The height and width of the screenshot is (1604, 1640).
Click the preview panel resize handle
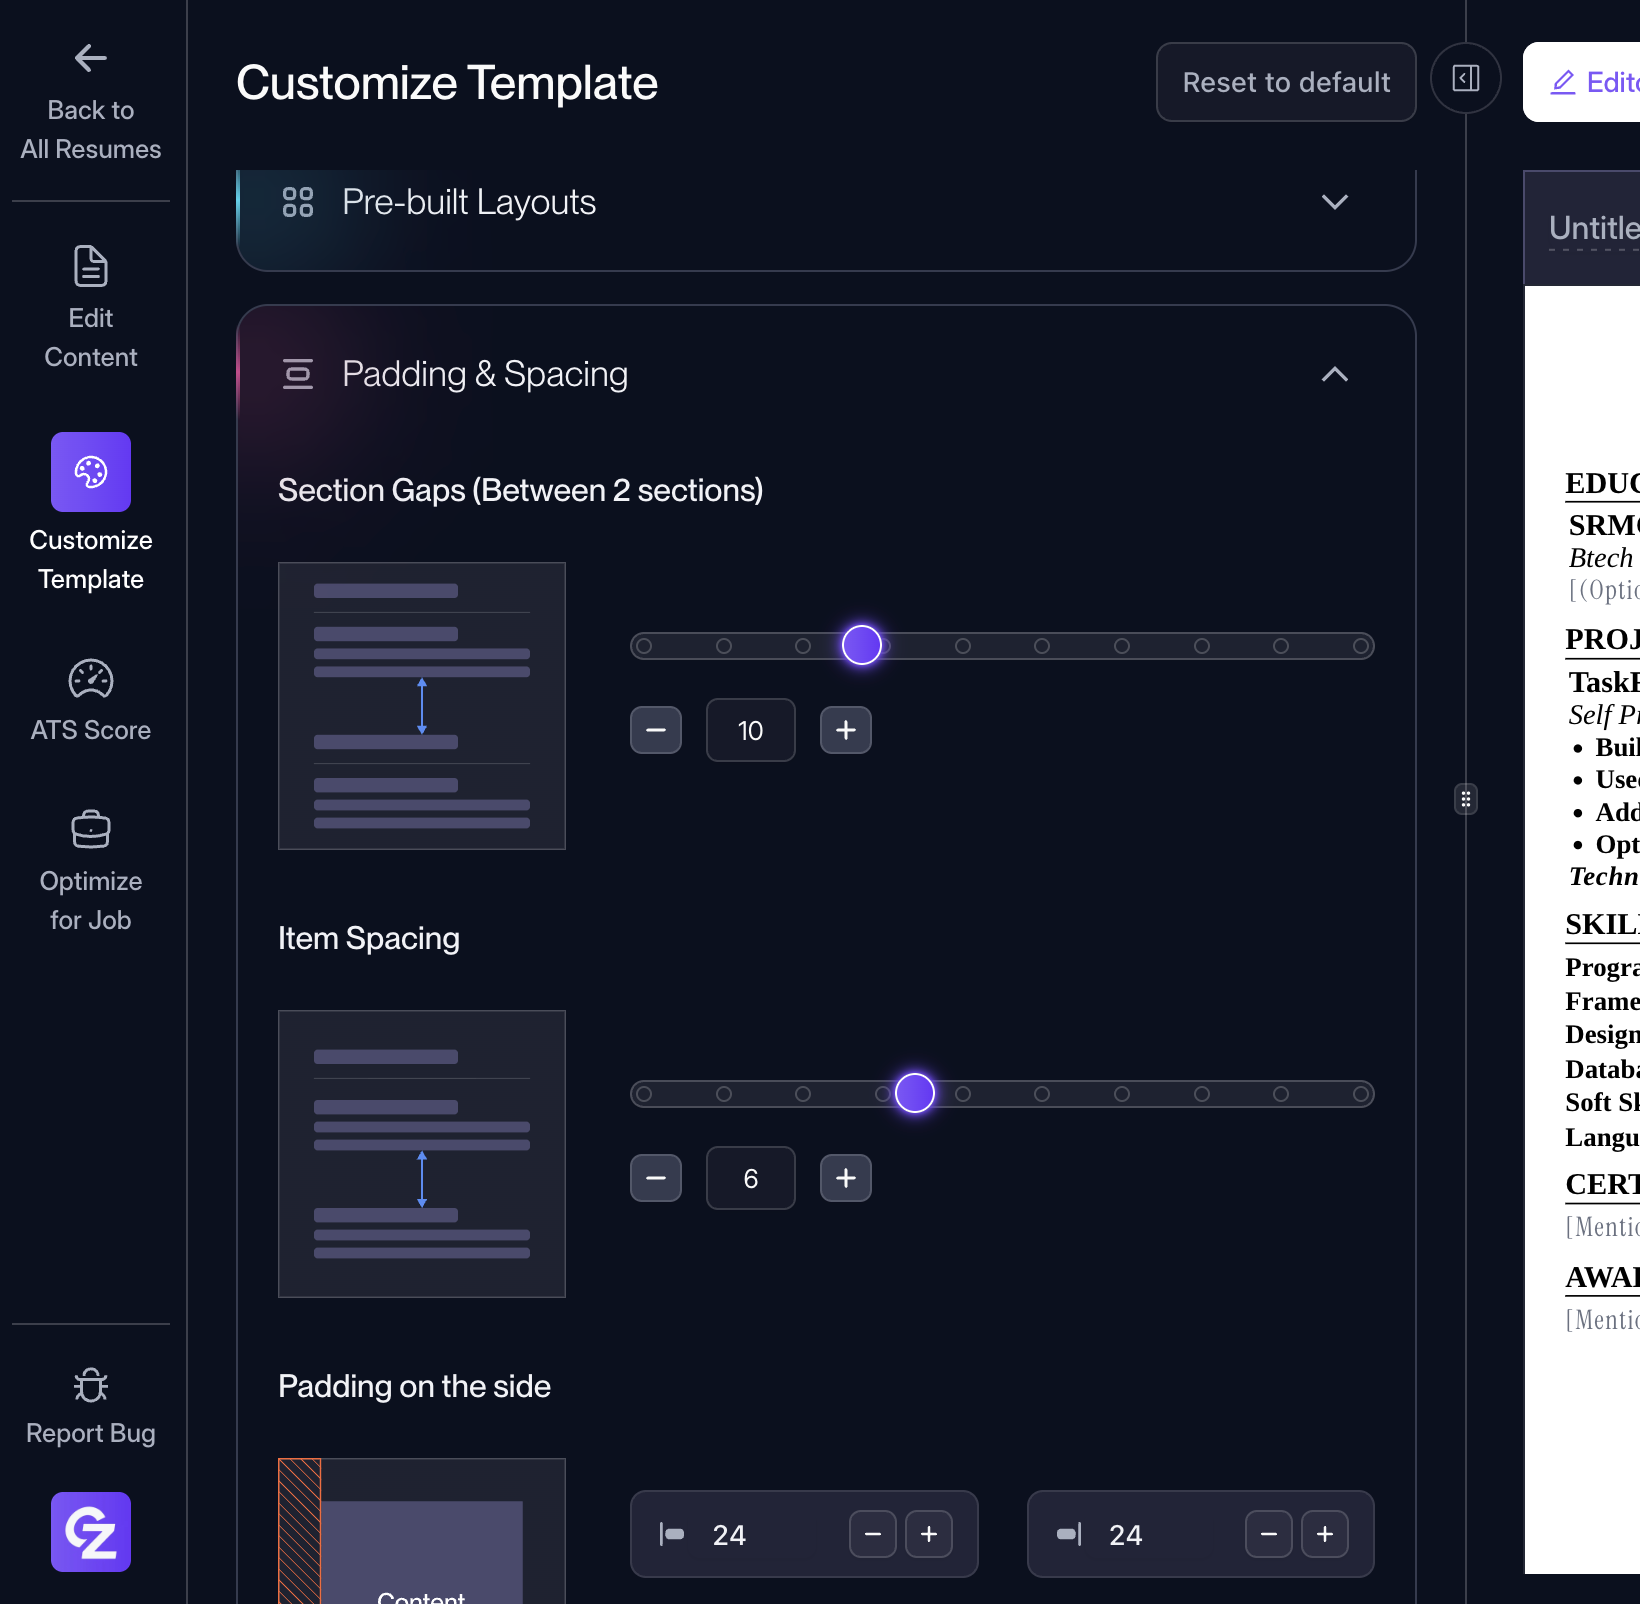coord(1466,799)
